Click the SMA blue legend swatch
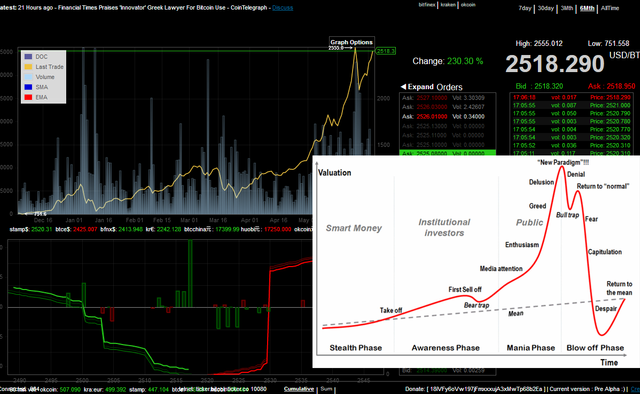640x394 pixels. click(28, 87)
